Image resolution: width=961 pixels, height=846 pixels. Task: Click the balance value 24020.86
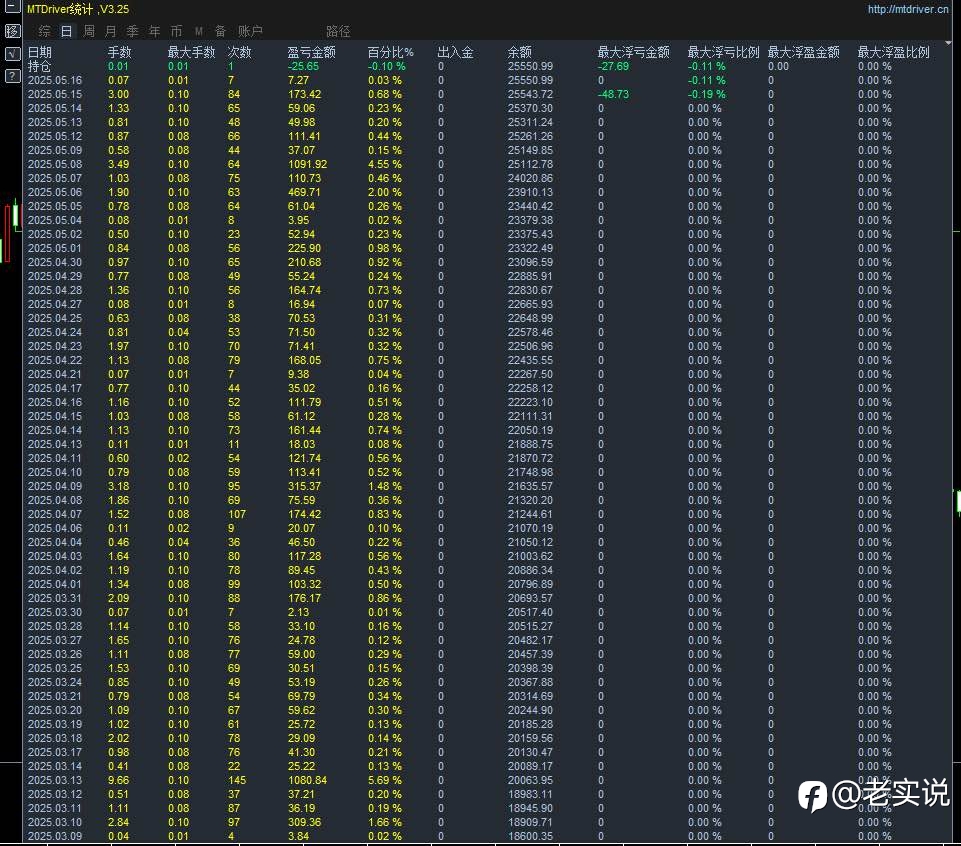530,178
